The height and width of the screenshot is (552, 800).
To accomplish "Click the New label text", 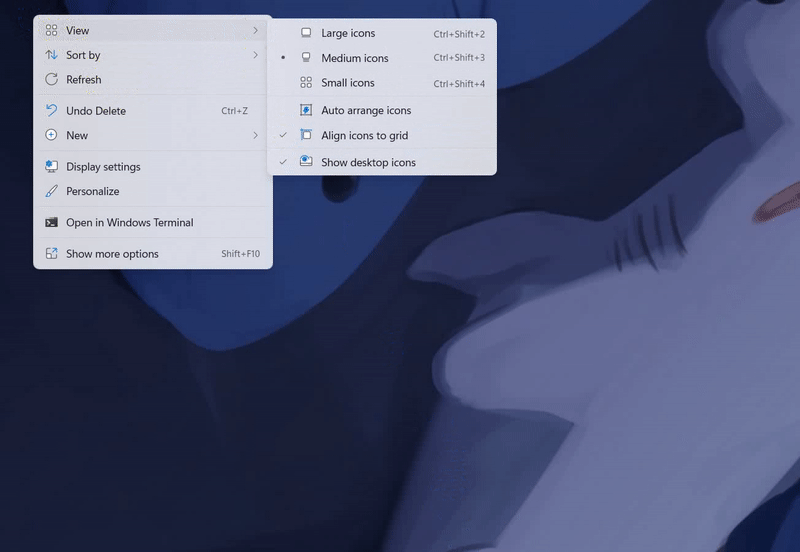I will 77,135.
